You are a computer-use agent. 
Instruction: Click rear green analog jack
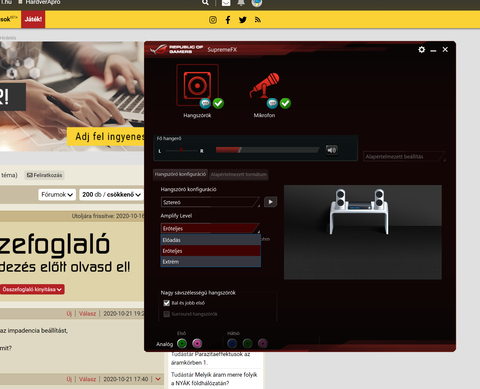pyautogui.click(x=247, y=343)
